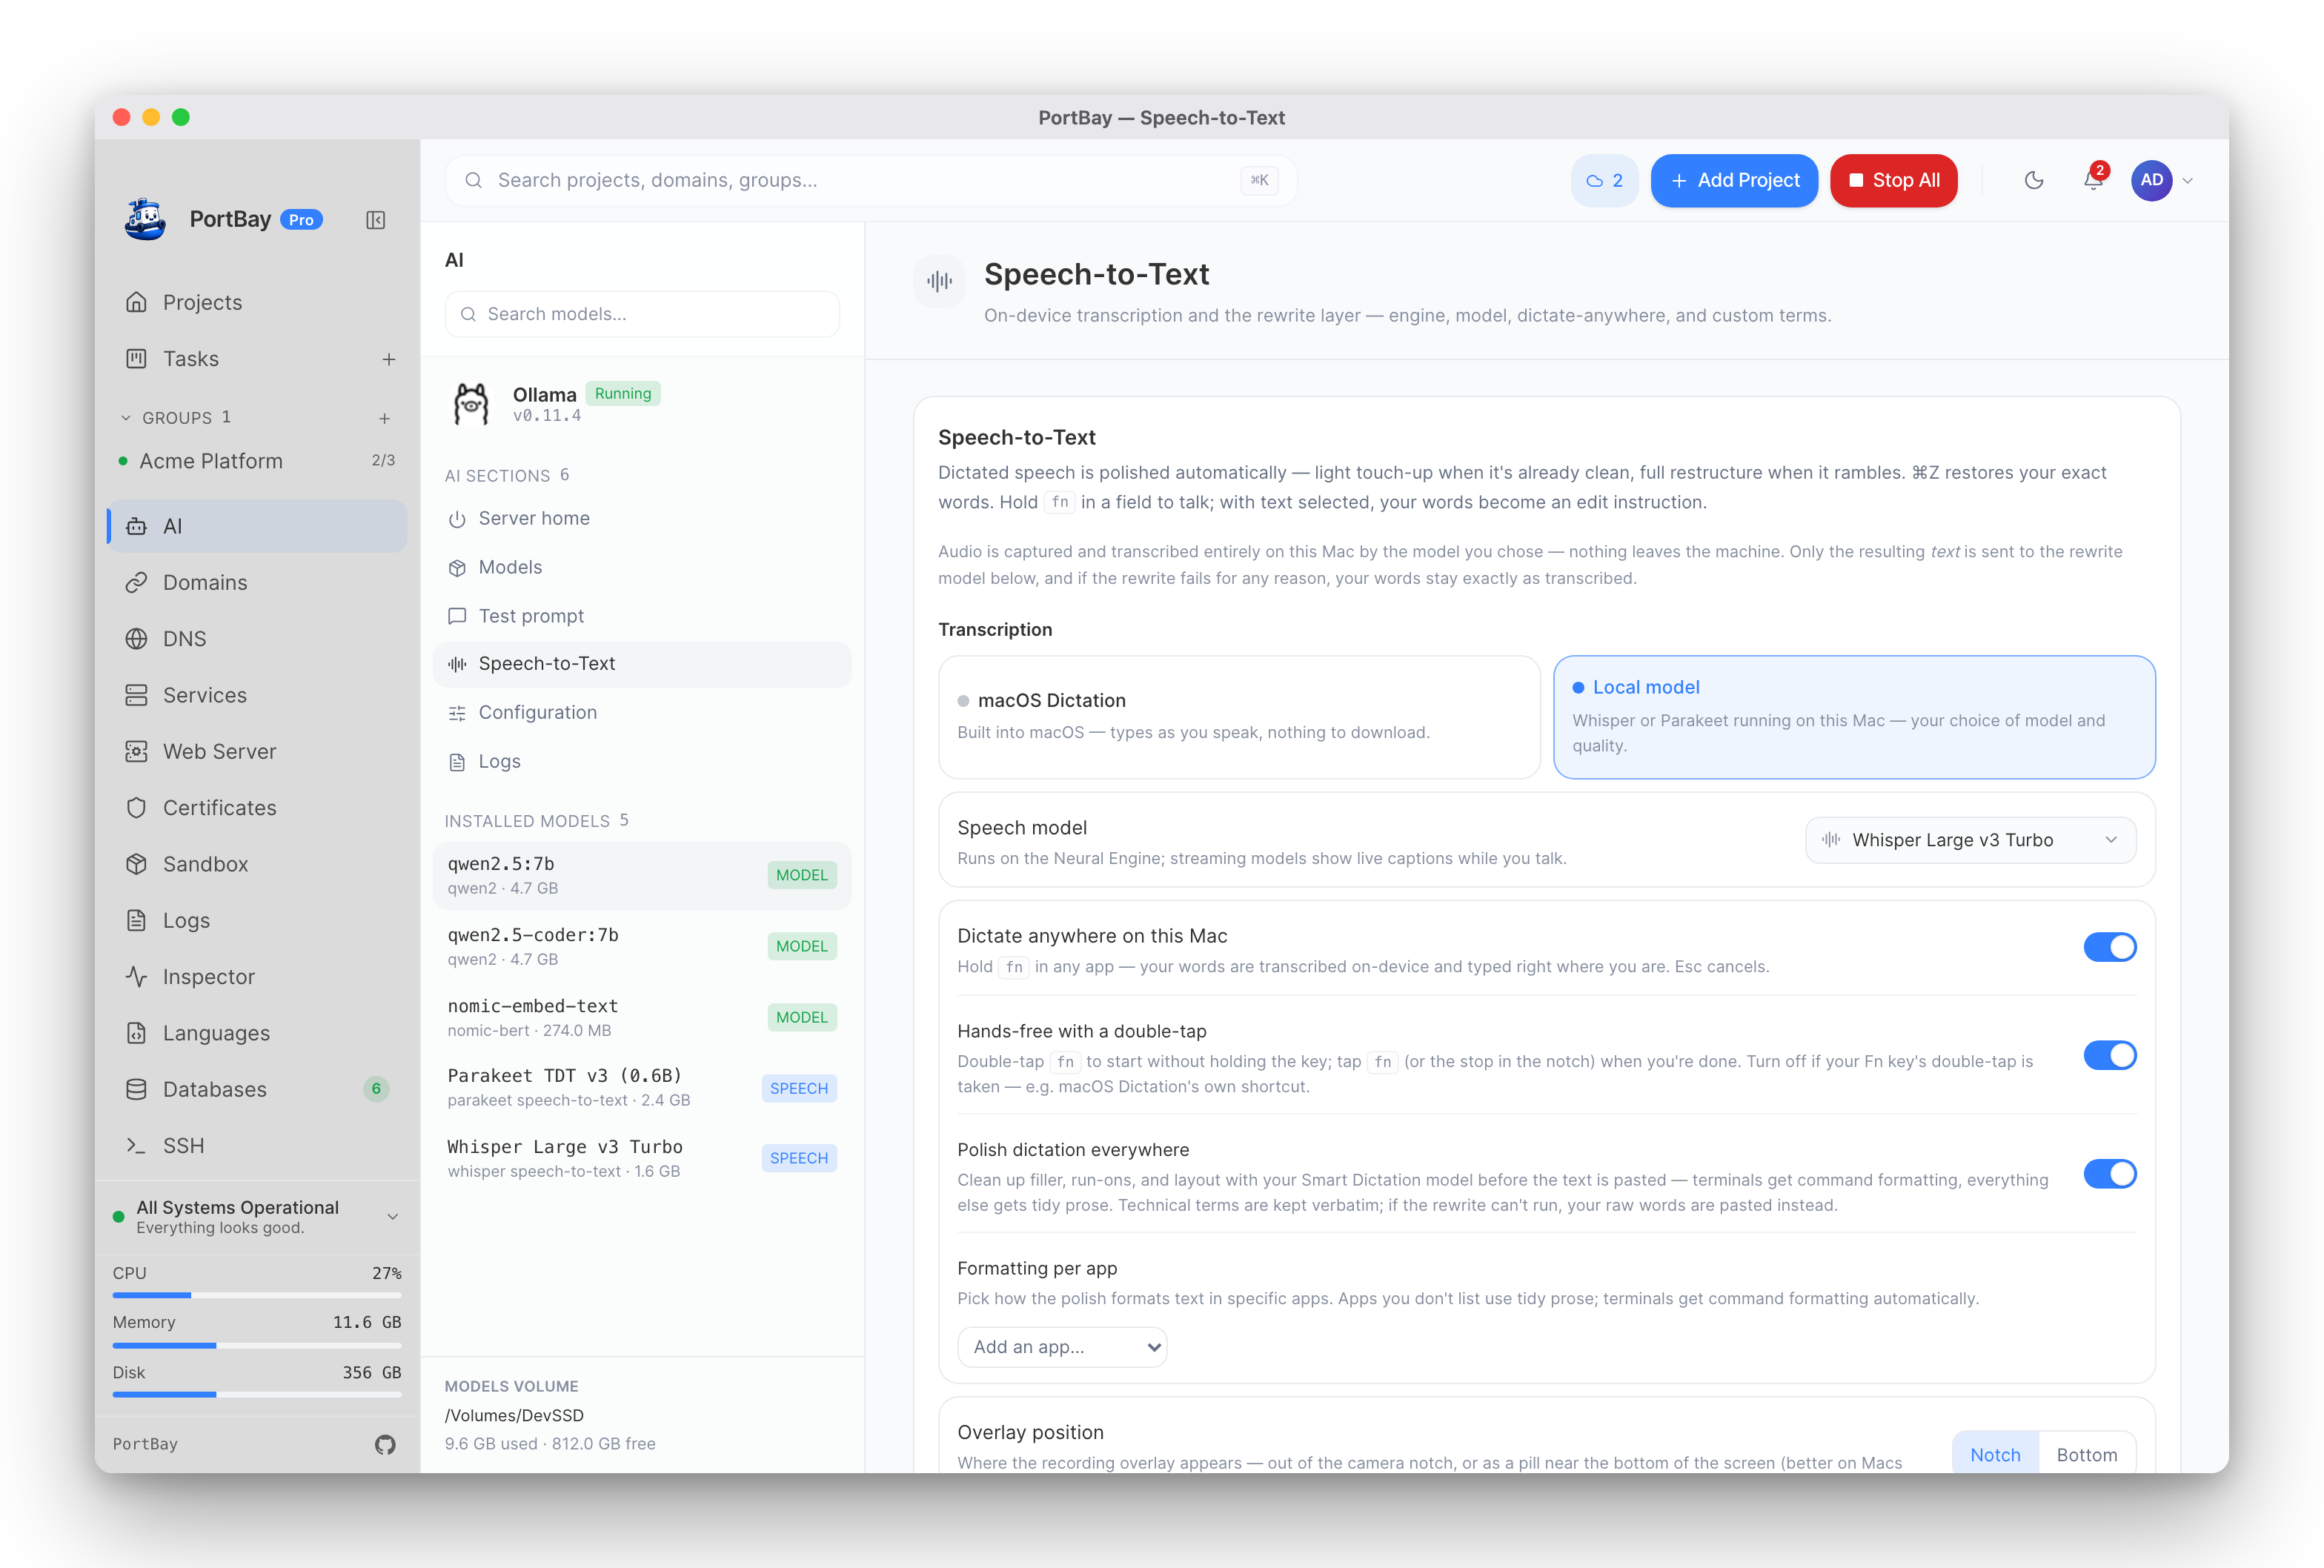Click the CPU usage bar
The image size is (2324, 1568).
click(257, 1295)
